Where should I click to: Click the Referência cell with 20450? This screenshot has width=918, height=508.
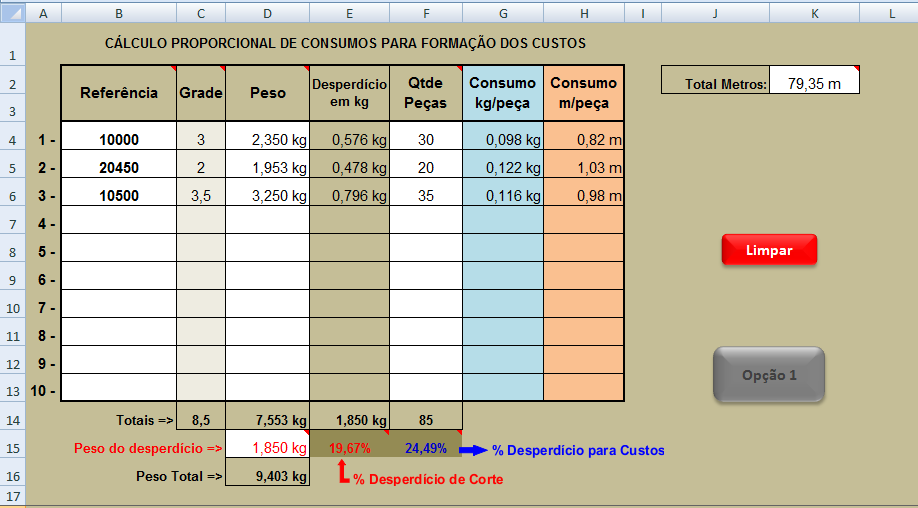tap(119, 168)
